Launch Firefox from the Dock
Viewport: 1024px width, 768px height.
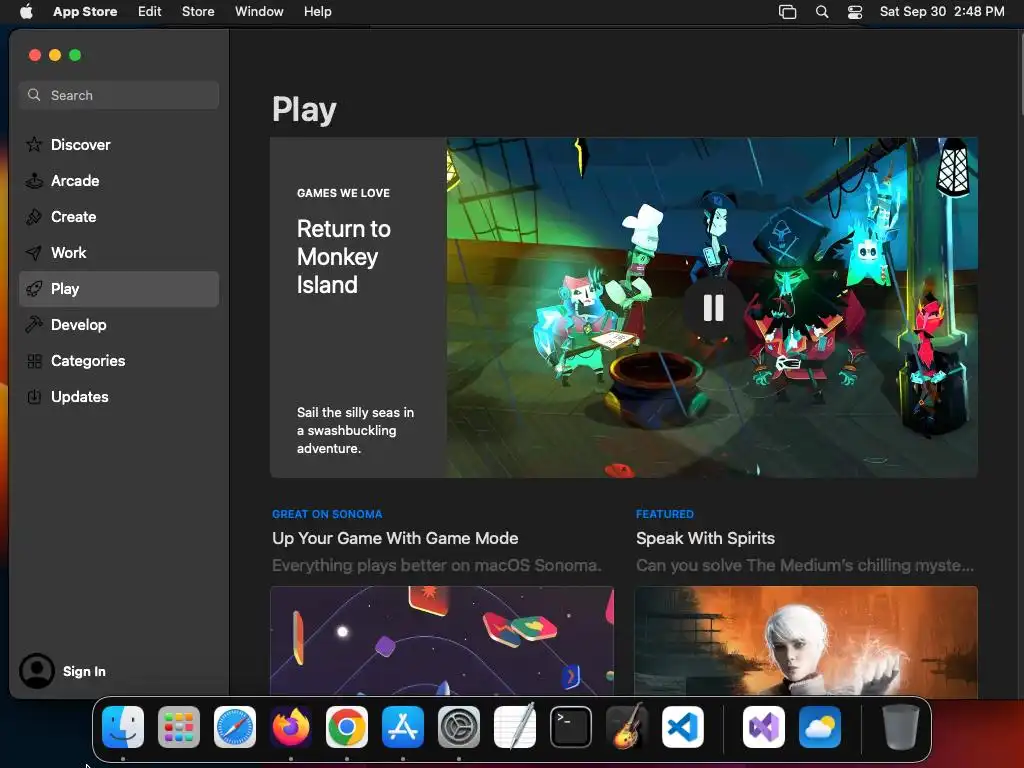(291, 727)
